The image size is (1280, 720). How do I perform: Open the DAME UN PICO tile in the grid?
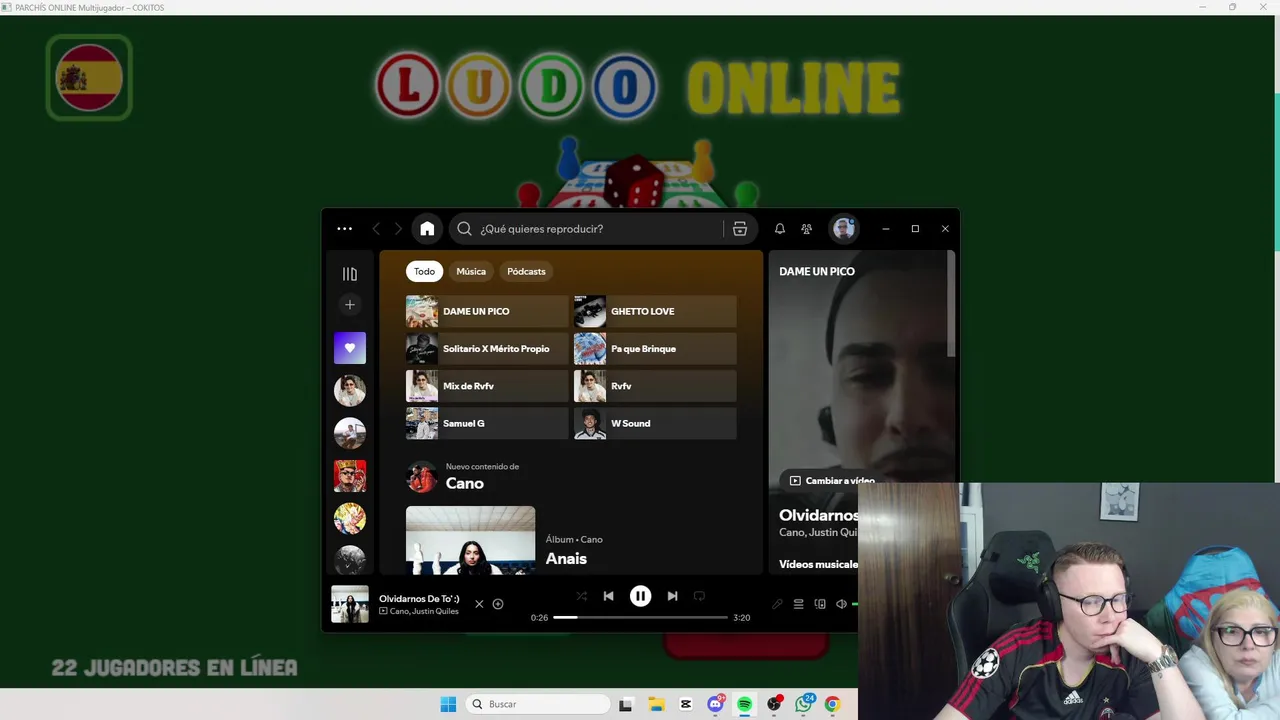487,311
